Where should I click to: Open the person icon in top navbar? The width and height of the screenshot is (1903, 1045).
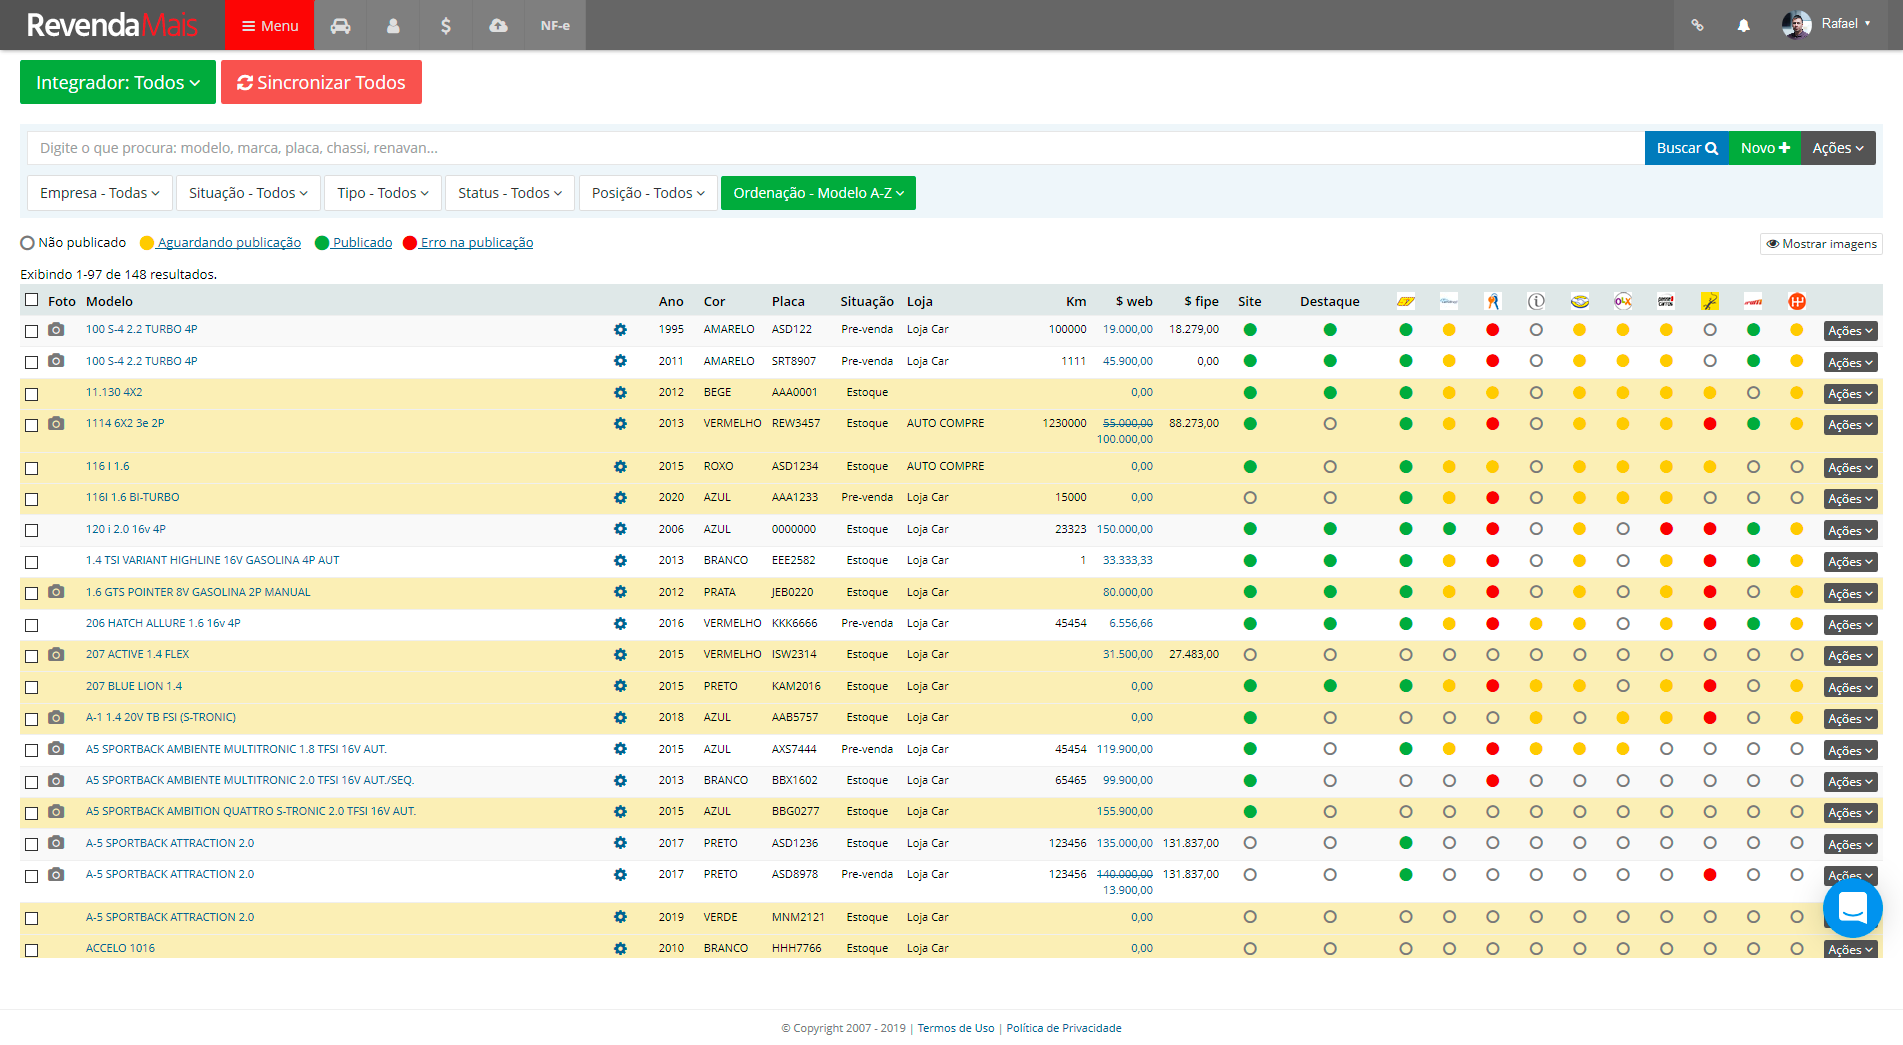coord(393,25)
